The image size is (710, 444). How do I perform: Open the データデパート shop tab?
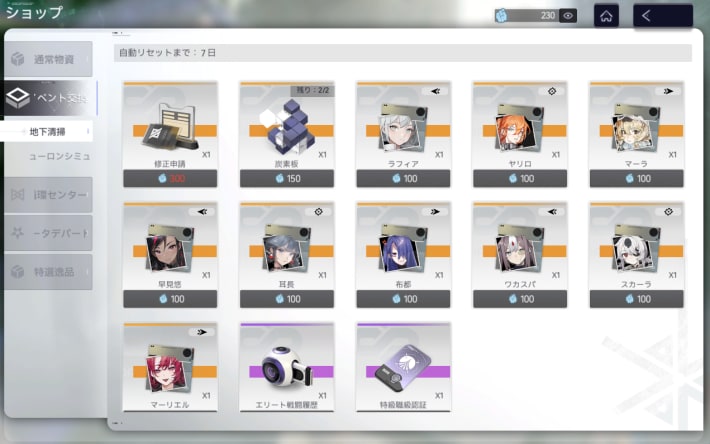[48, 233]
